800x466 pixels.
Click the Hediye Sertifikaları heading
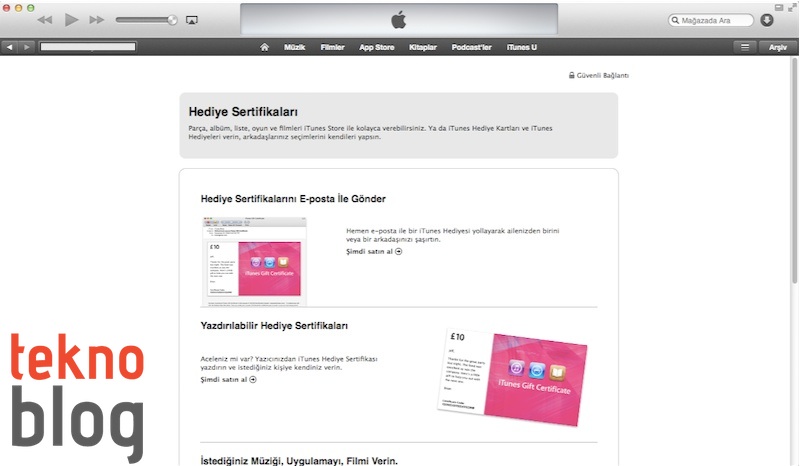click(x=243, y=112)
